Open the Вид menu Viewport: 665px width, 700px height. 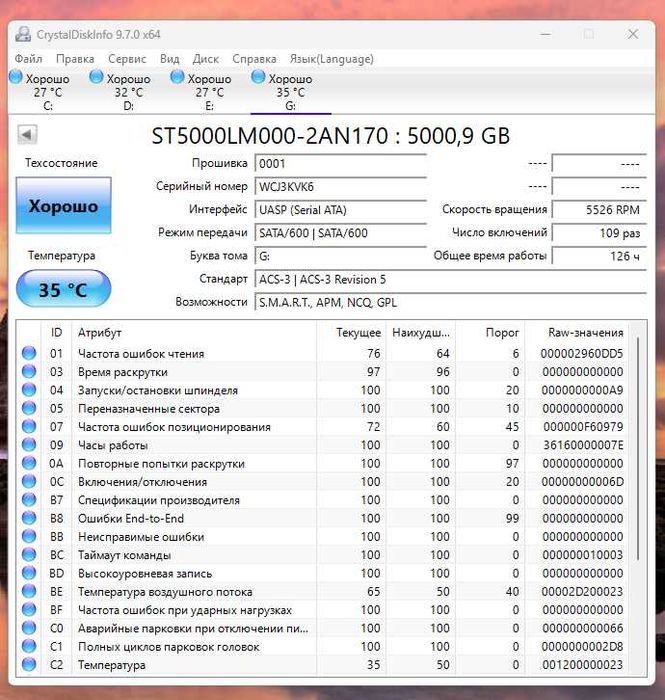pos(170,59)
